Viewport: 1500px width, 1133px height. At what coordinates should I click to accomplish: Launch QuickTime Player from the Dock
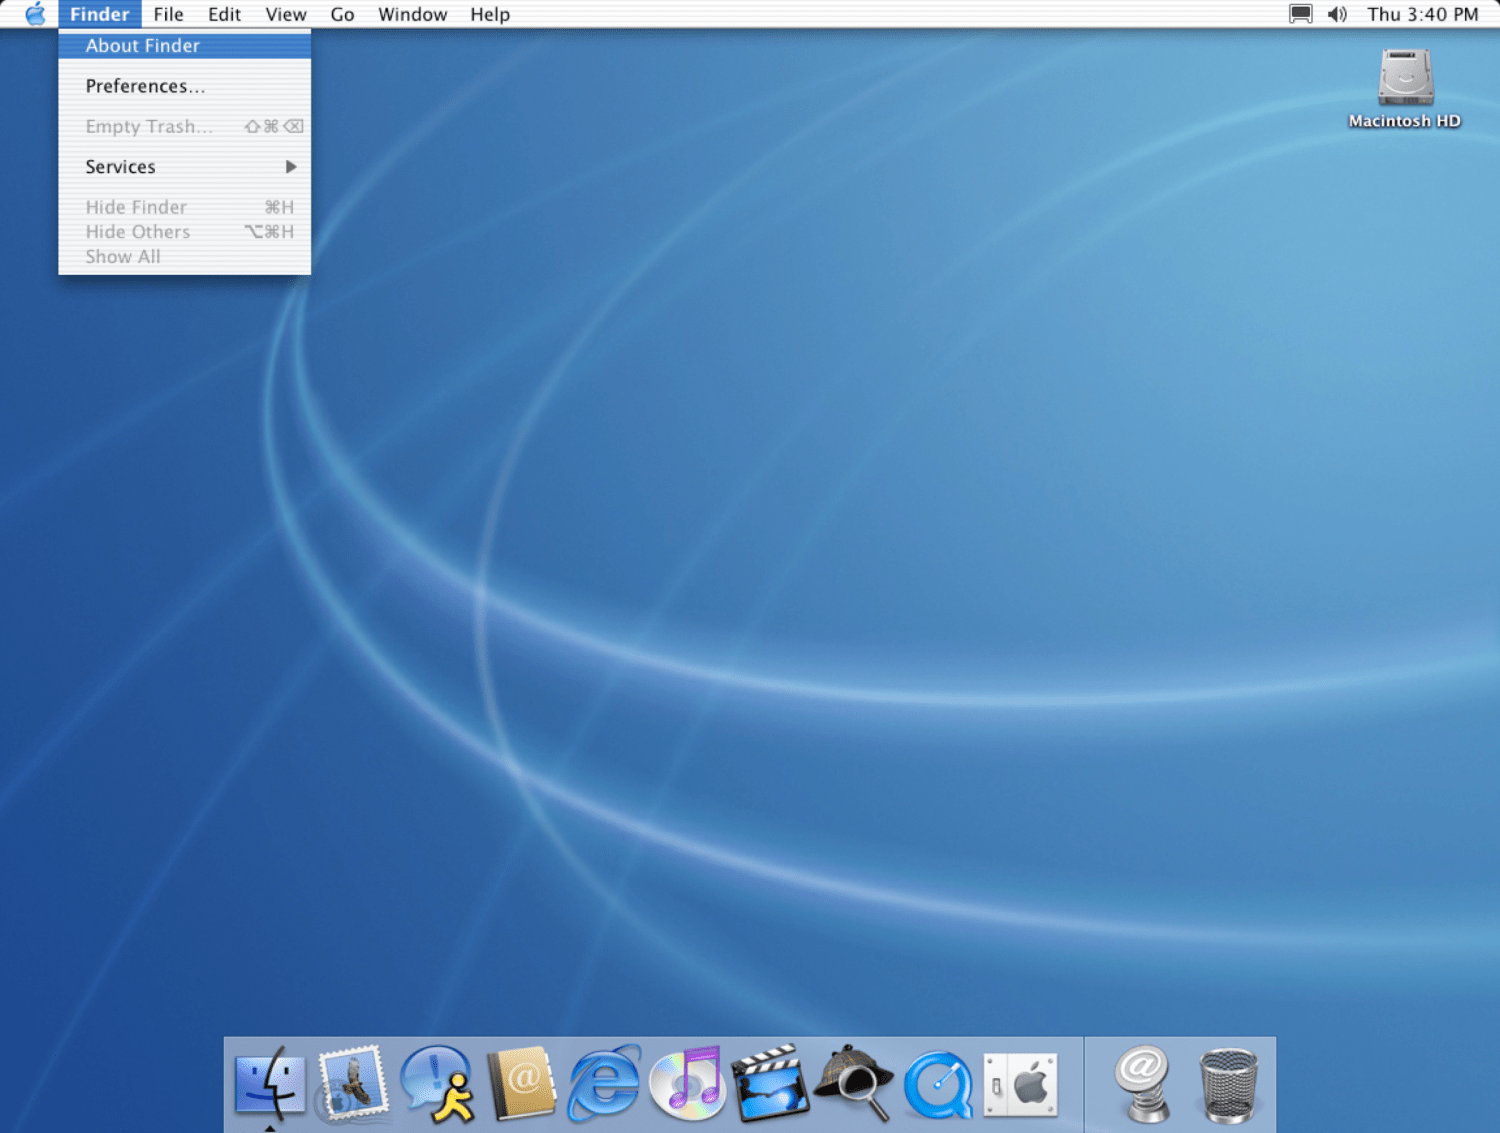point(937,1085)
